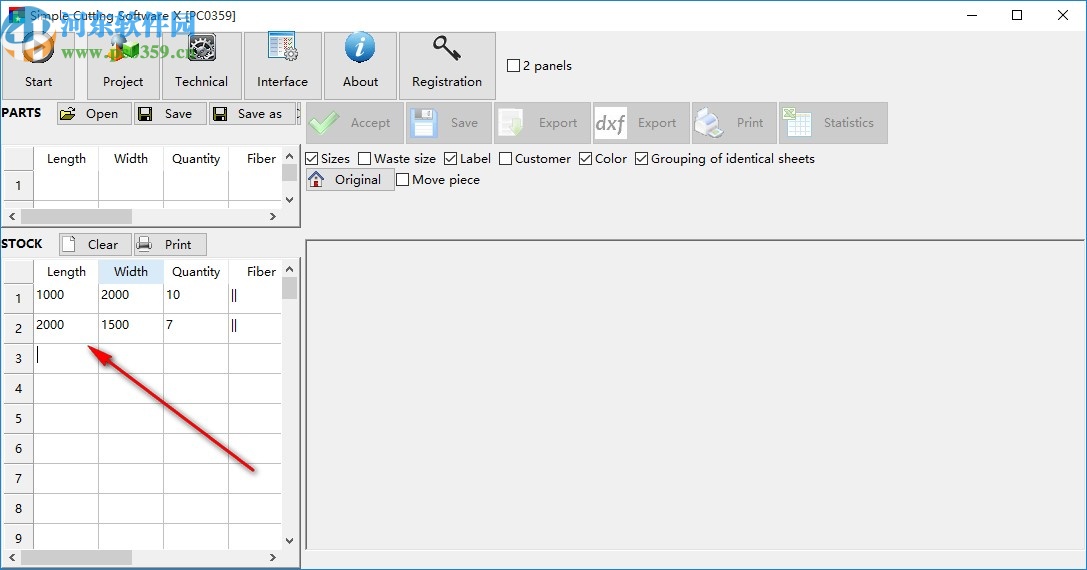Image resolution: width=1087 pixels, height=570 pixels.
Task: Clear the stock list
Action: [x=96, y=244]
